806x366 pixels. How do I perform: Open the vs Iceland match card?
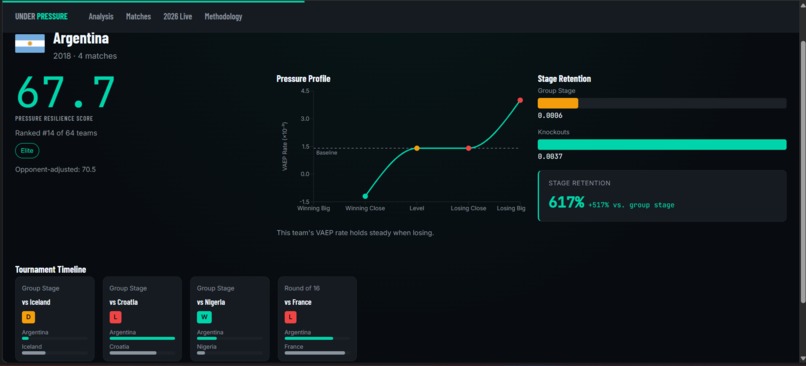tap(55, 318)
